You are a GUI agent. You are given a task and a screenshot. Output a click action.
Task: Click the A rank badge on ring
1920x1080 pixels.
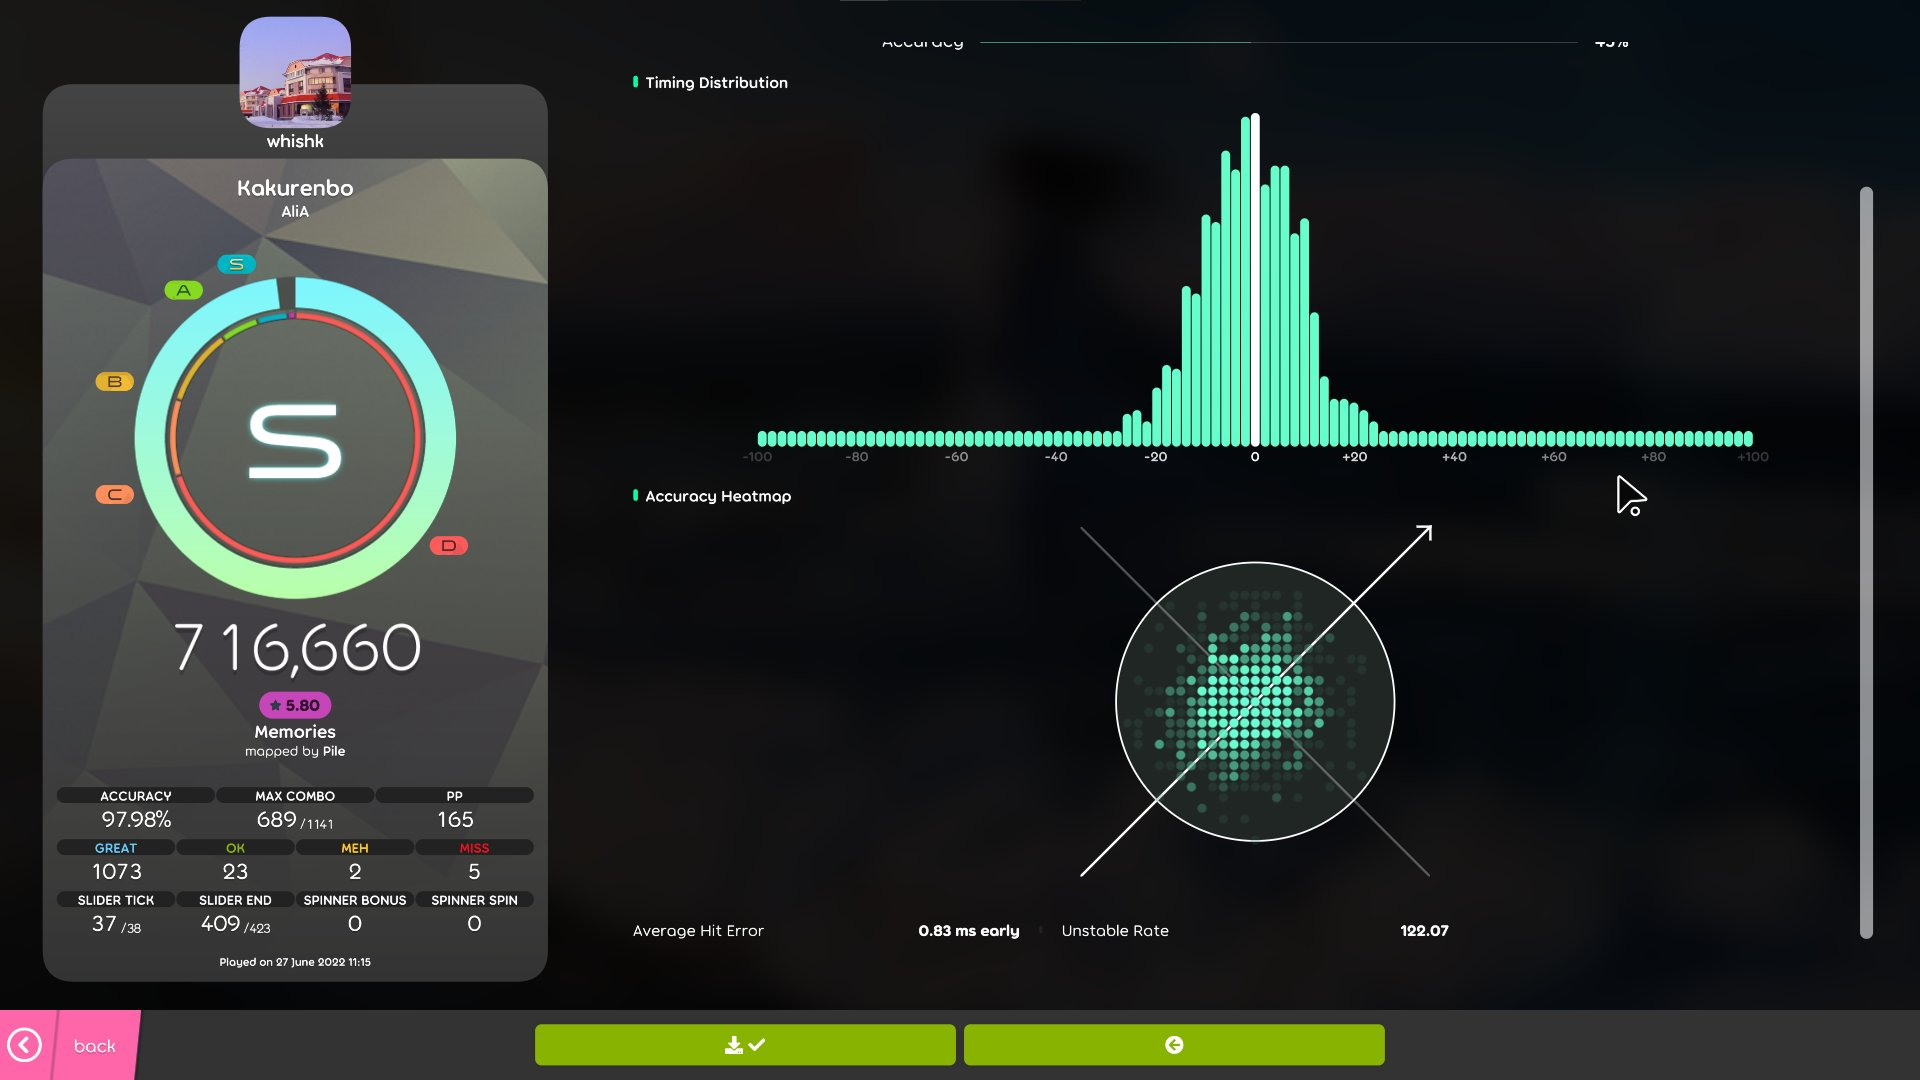click(x=184, y=290)
